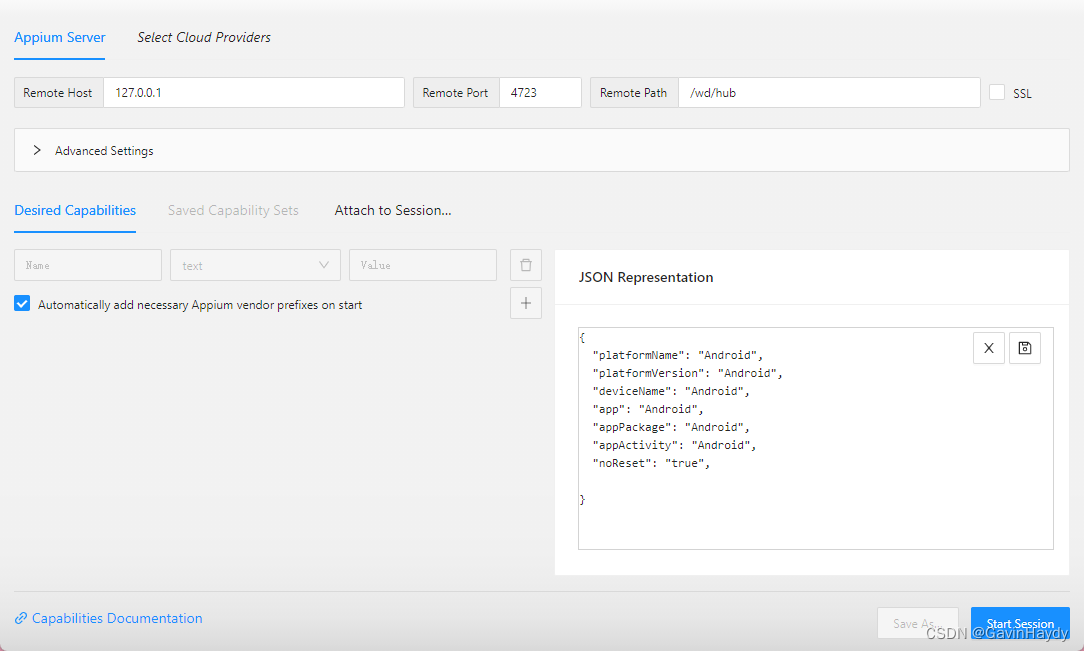The height and width of the screenshot is (651, 1084).
Task: Open Capabilities Documentation link icon
Action: 21,618
